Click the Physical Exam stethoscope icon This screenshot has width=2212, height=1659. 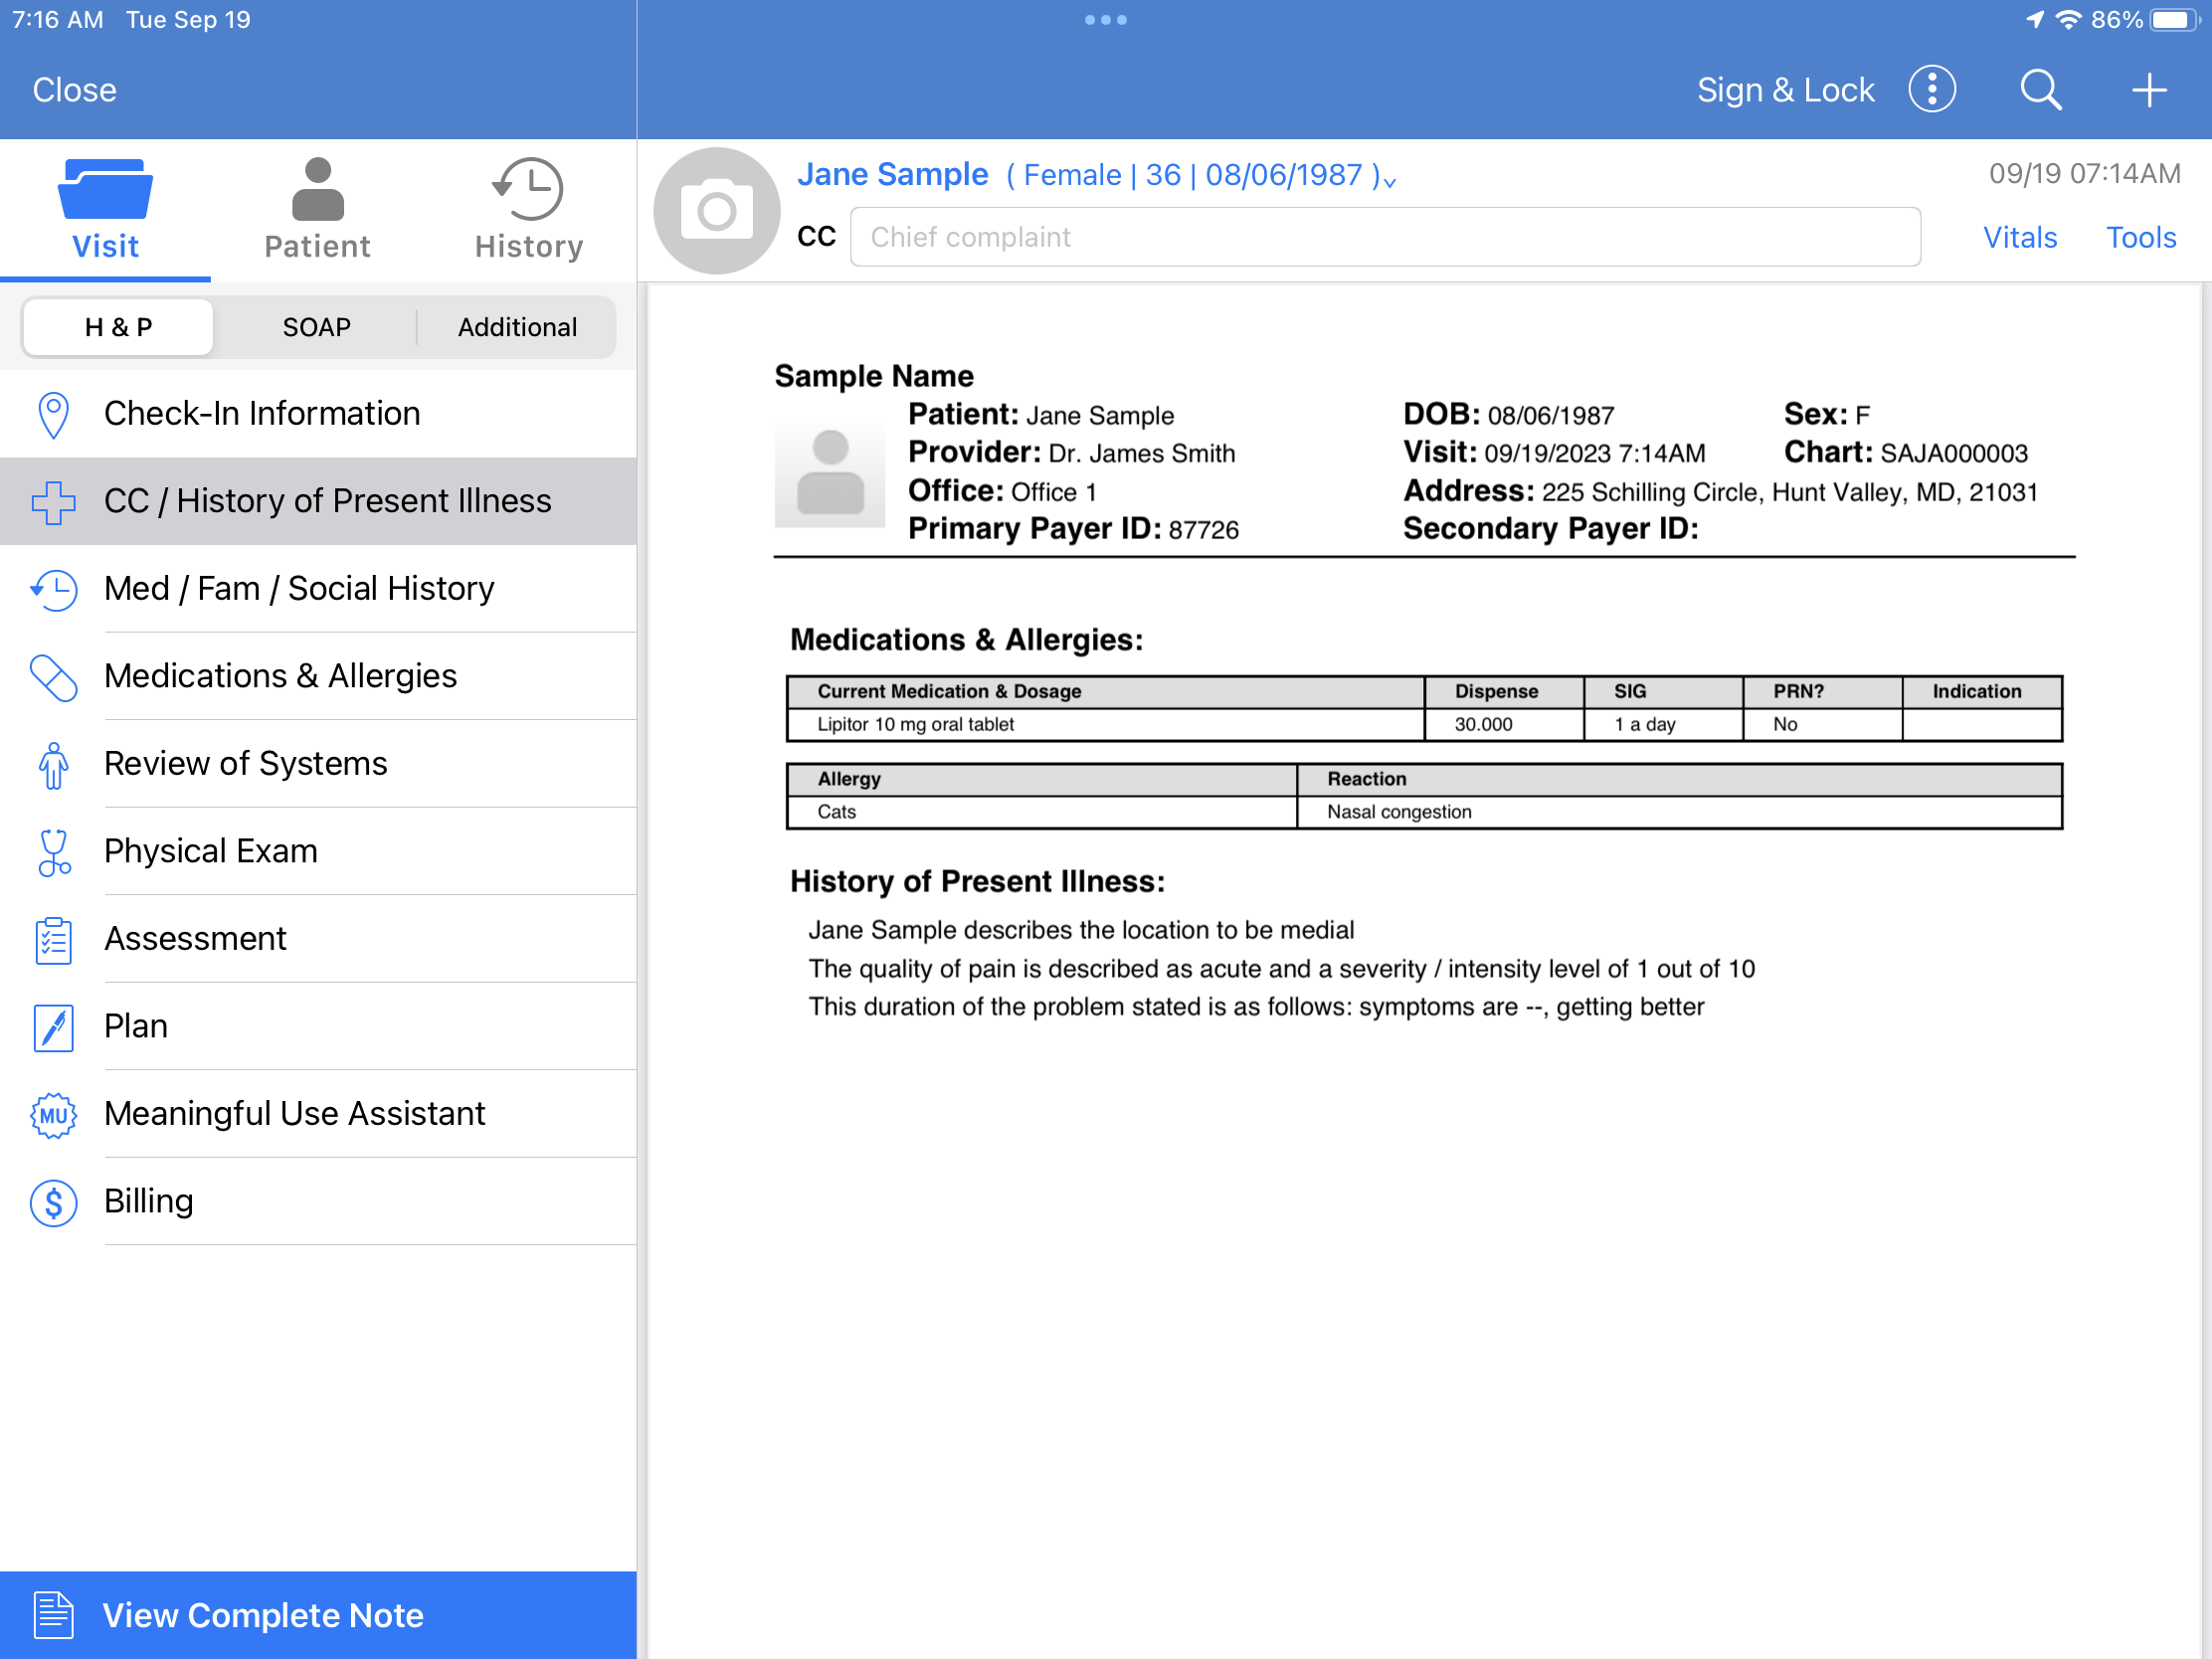coord(53,852)
